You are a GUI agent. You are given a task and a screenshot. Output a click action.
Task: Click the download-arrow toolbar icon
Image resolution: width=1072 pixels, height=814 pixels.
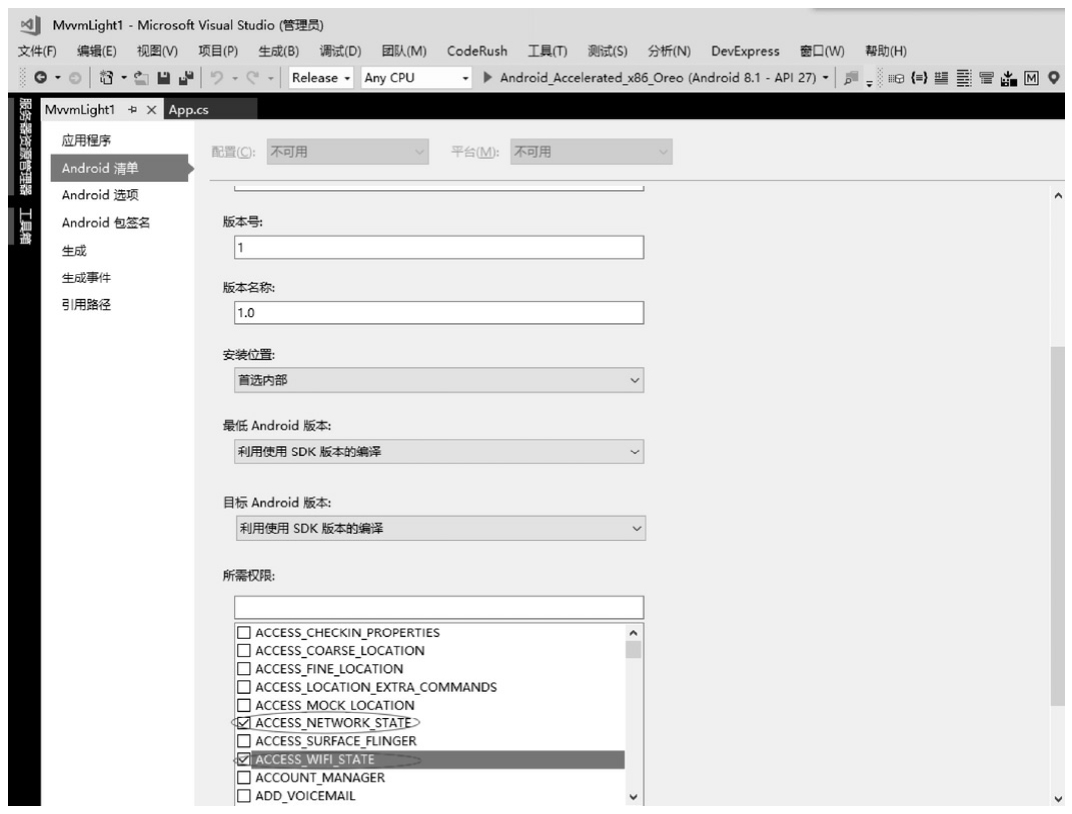tap(1008, 78)
